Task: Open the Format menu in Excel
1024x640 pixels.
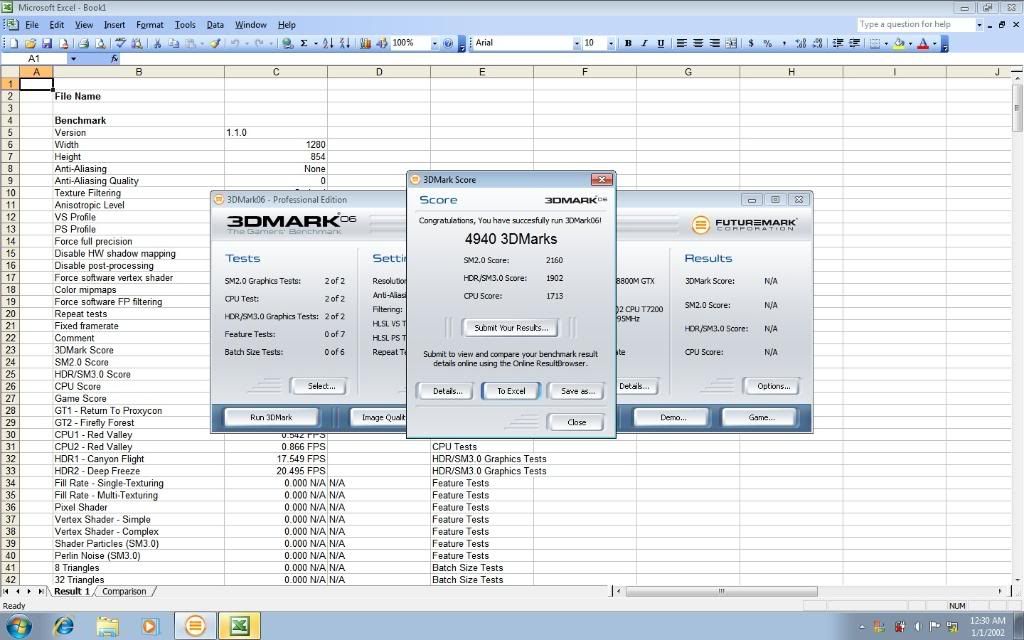Action: 150,25
